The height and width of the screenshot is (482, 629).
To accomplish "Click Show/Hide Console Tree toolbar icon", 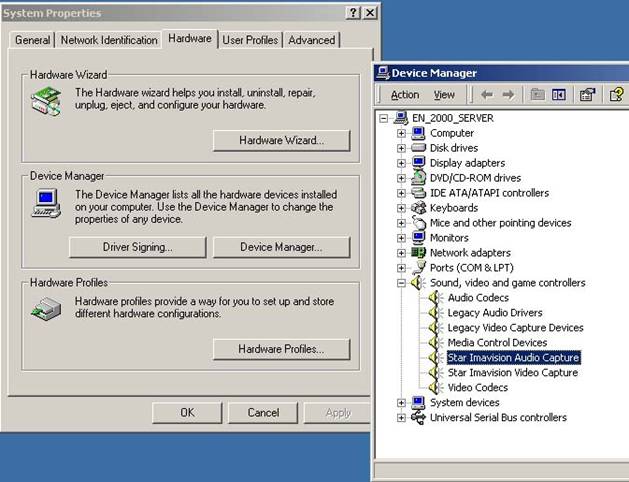I will point(559,95).
